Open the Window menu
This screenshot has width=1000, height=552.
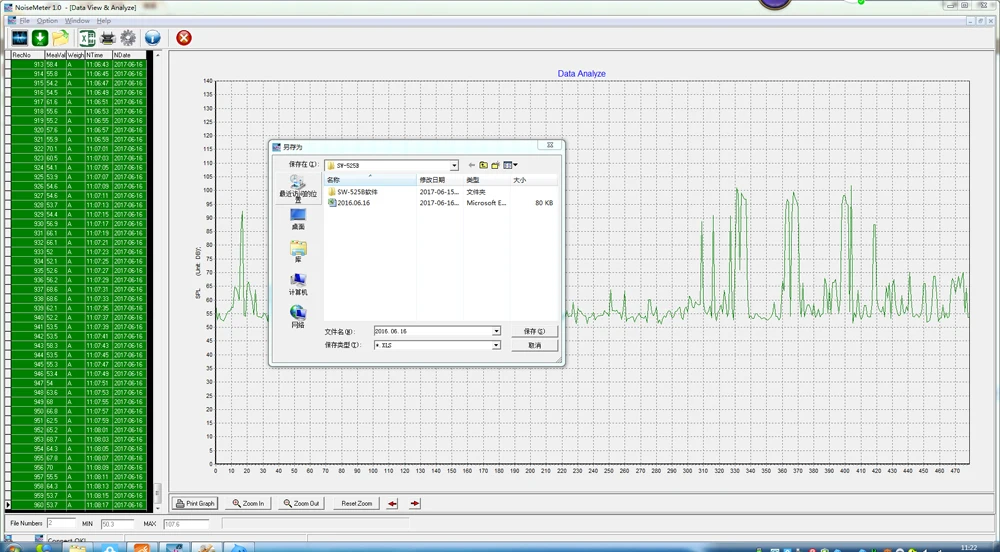tap(77, 21)
